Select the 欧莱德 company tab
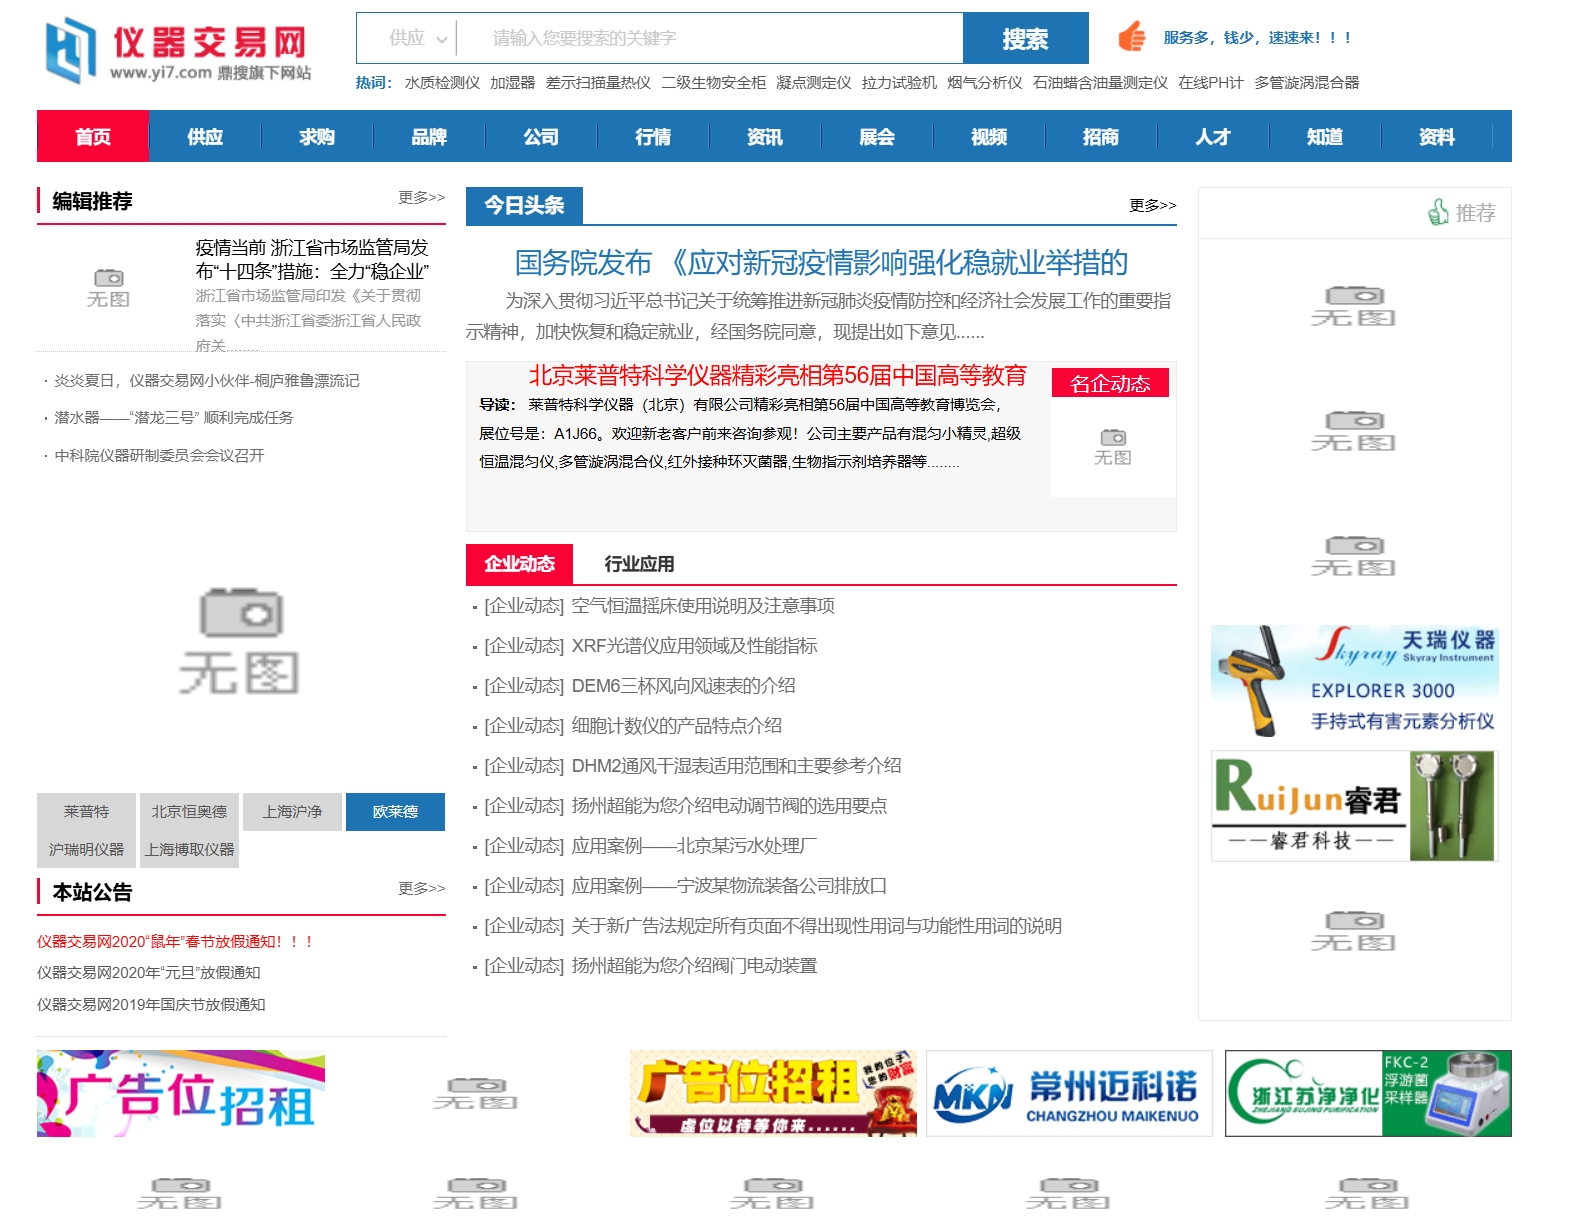The image size is (1572, 1229). coord(395,812)
